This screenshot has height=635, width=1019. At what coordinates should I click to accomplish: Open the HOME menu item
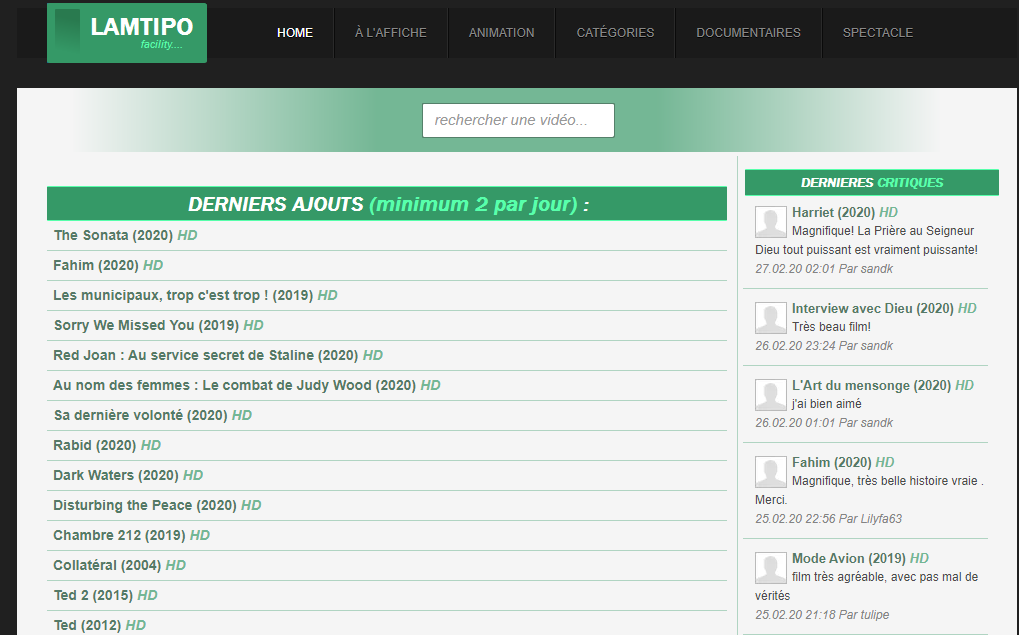[295, 33]
